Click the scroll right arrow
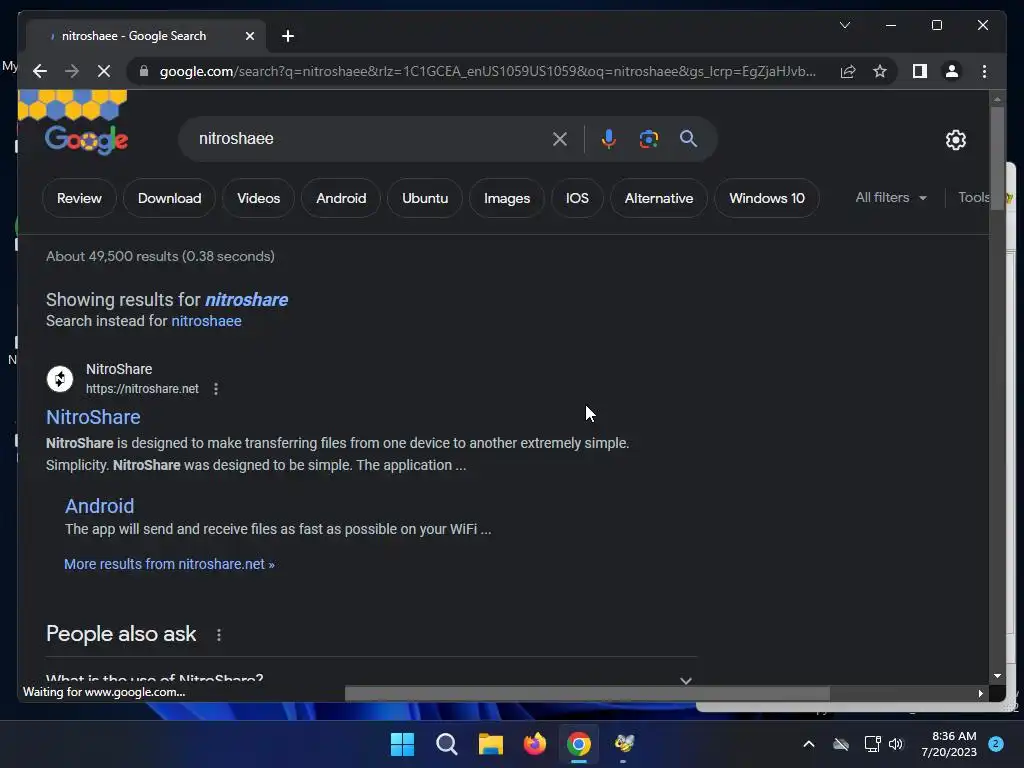The width and height of the screenshot is (1024, 768). 980,694
